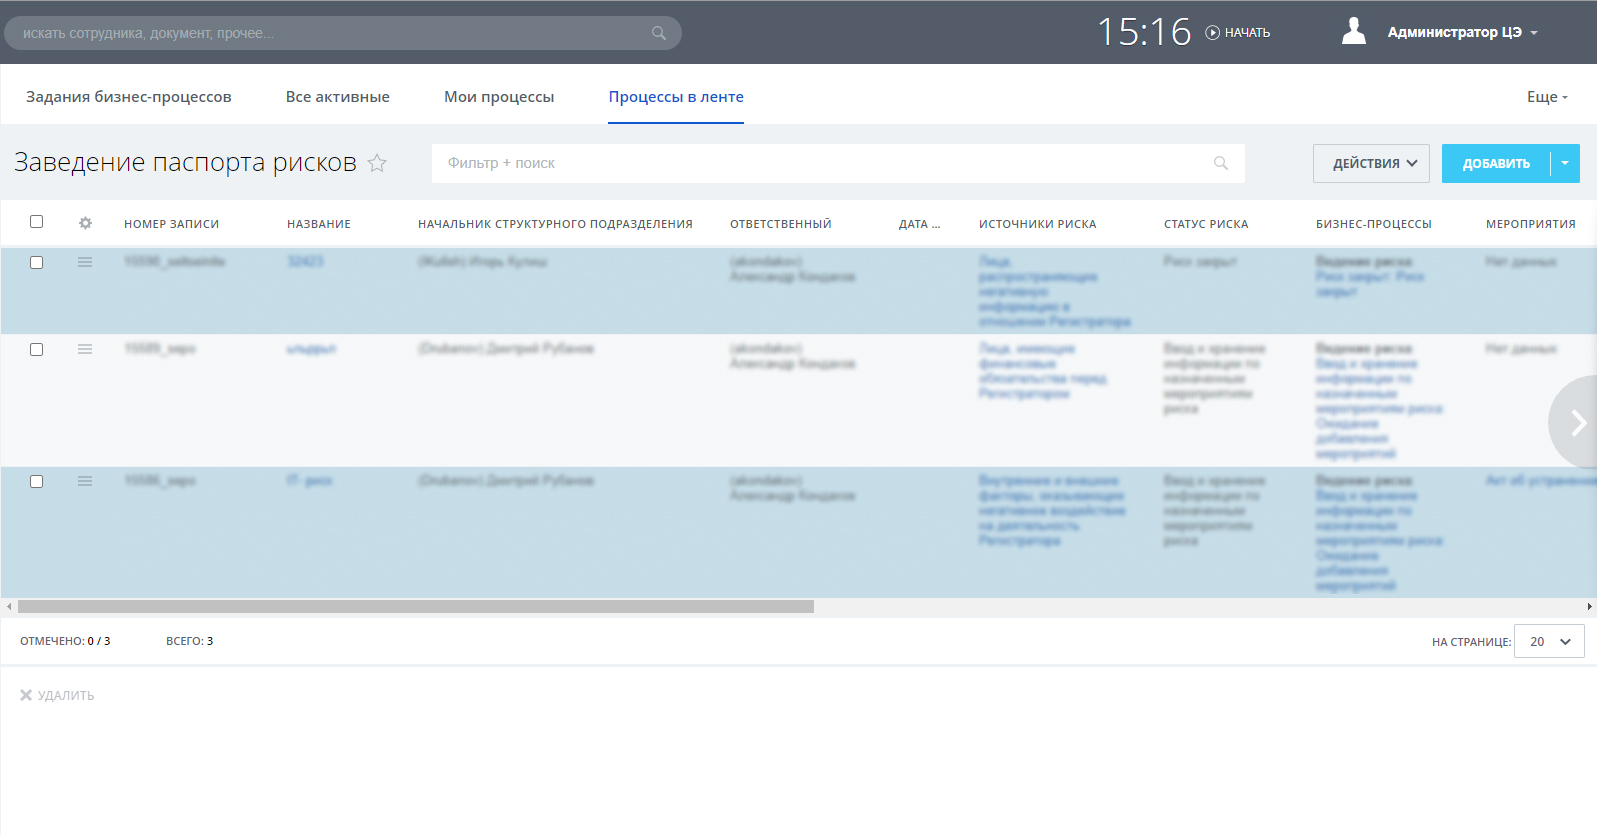Check the first record's row checkbox
This screenshot has width=1597, height=835.
tap(37, 262)
